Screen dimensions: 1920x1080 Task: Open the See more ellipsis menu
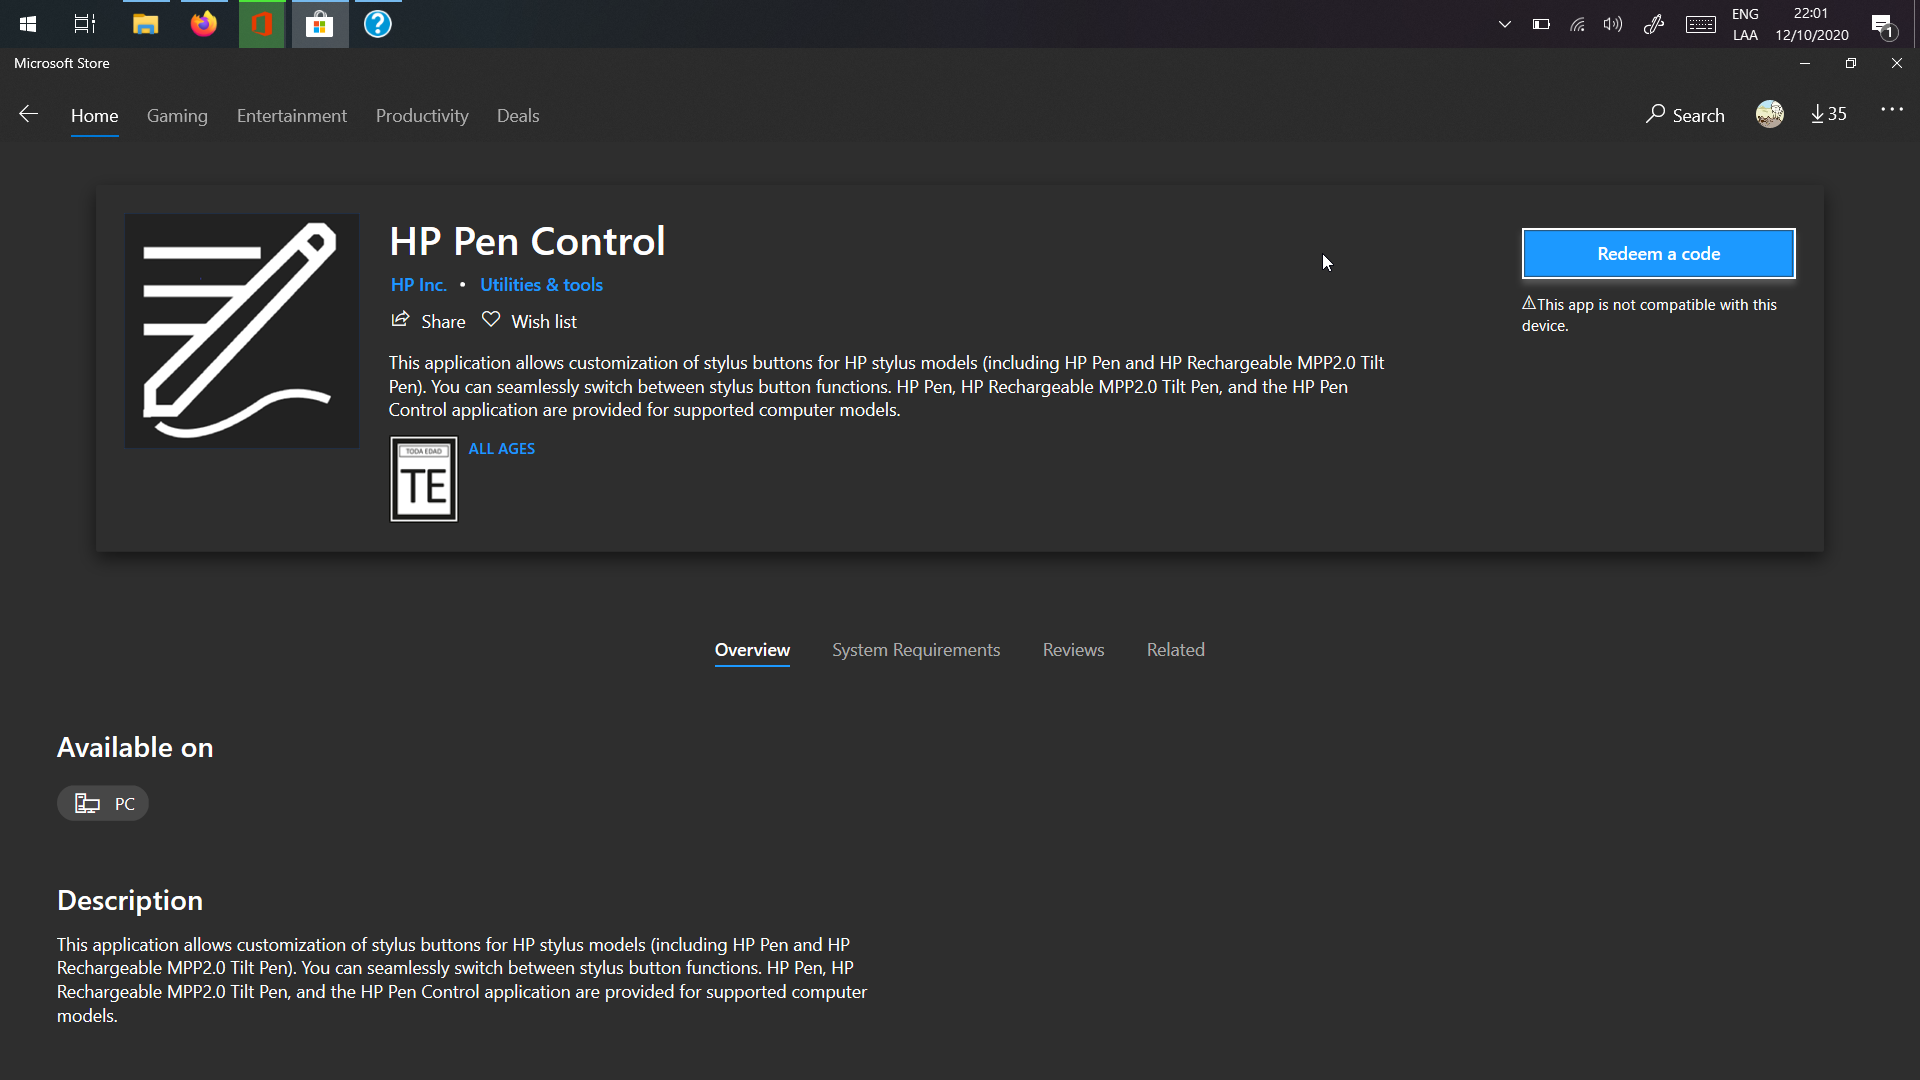[1892, 112]
